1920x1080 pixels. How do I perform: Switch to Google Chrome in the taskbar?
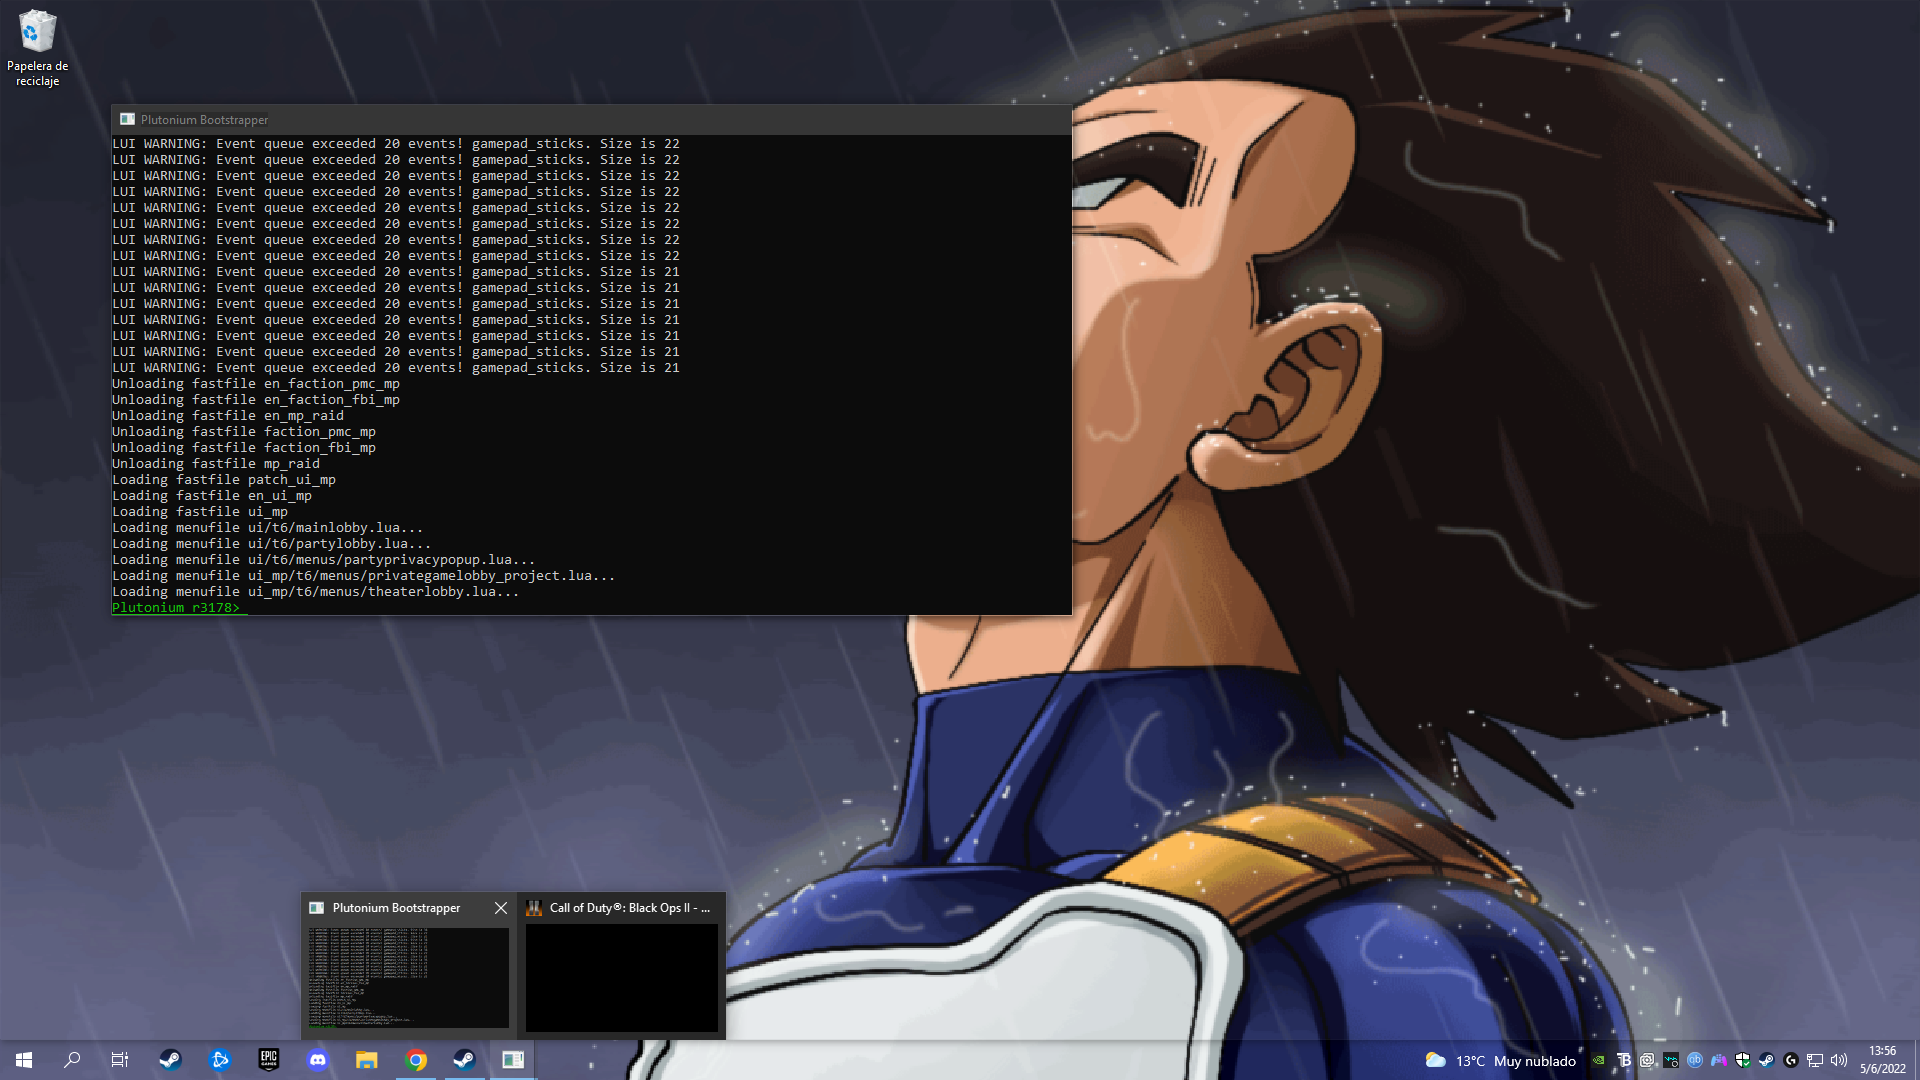[x=416, y=1060]
